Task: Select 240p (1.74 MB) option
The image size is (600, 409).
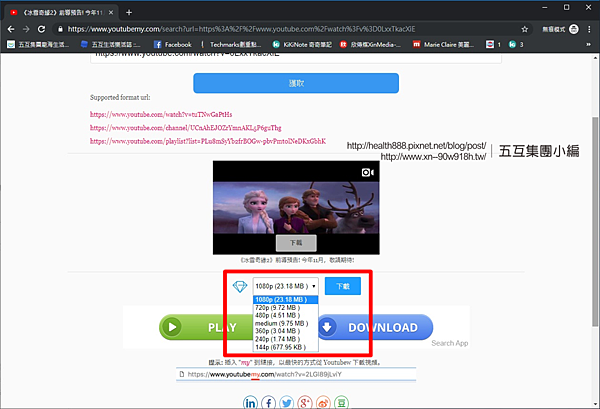Action: tap(285, 339)
